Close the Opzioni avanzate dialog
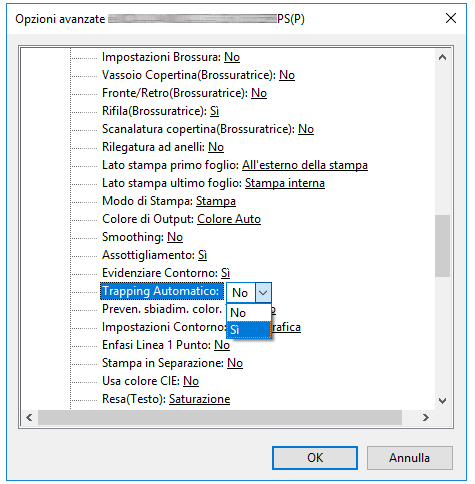 click(x=451, y=18)
